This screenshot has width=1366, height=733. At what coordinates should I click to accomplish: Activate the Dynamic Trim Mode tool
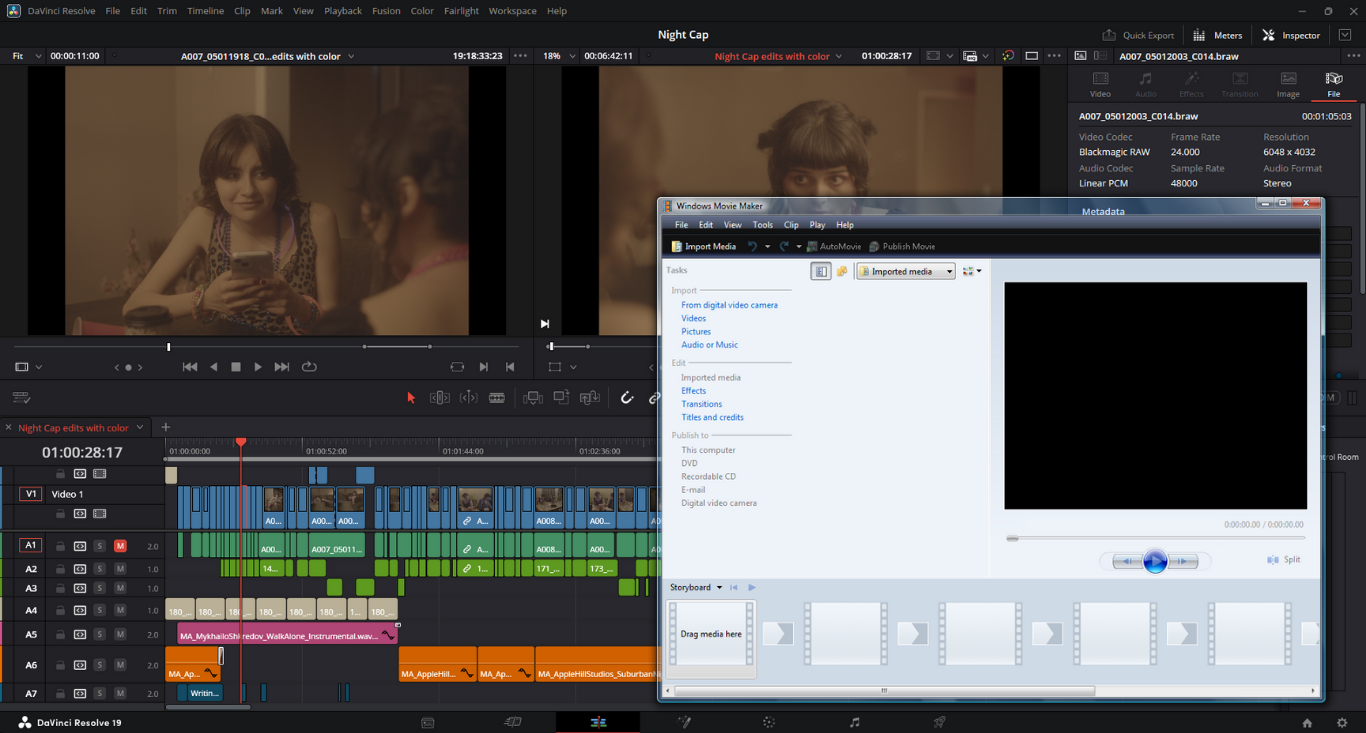[x=468, y=397]
